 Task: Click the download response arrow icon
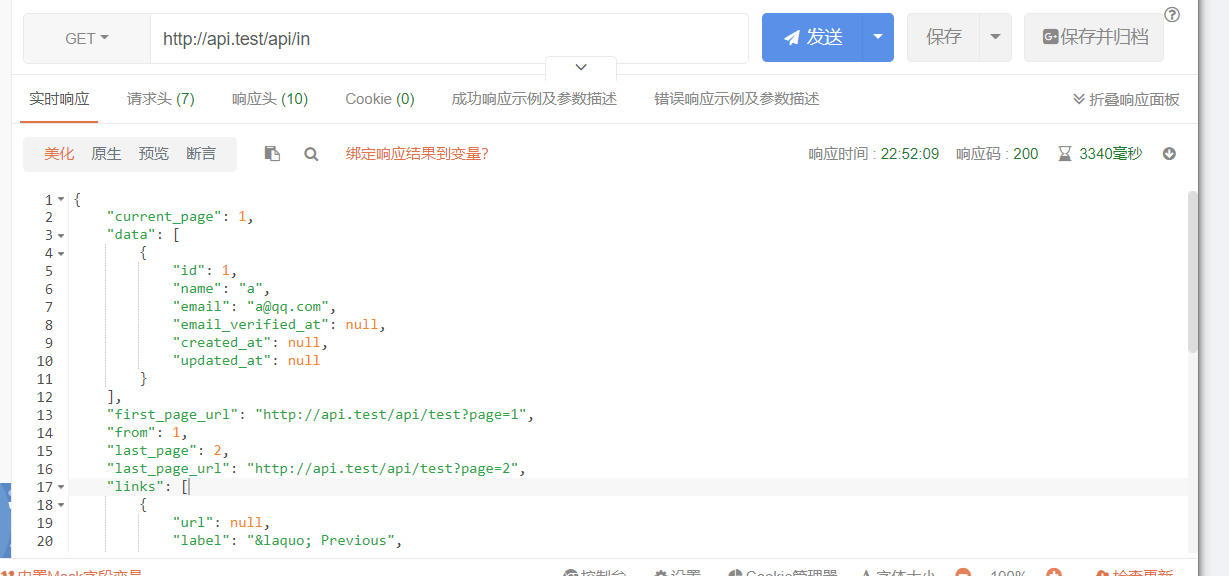point(1169,154)
